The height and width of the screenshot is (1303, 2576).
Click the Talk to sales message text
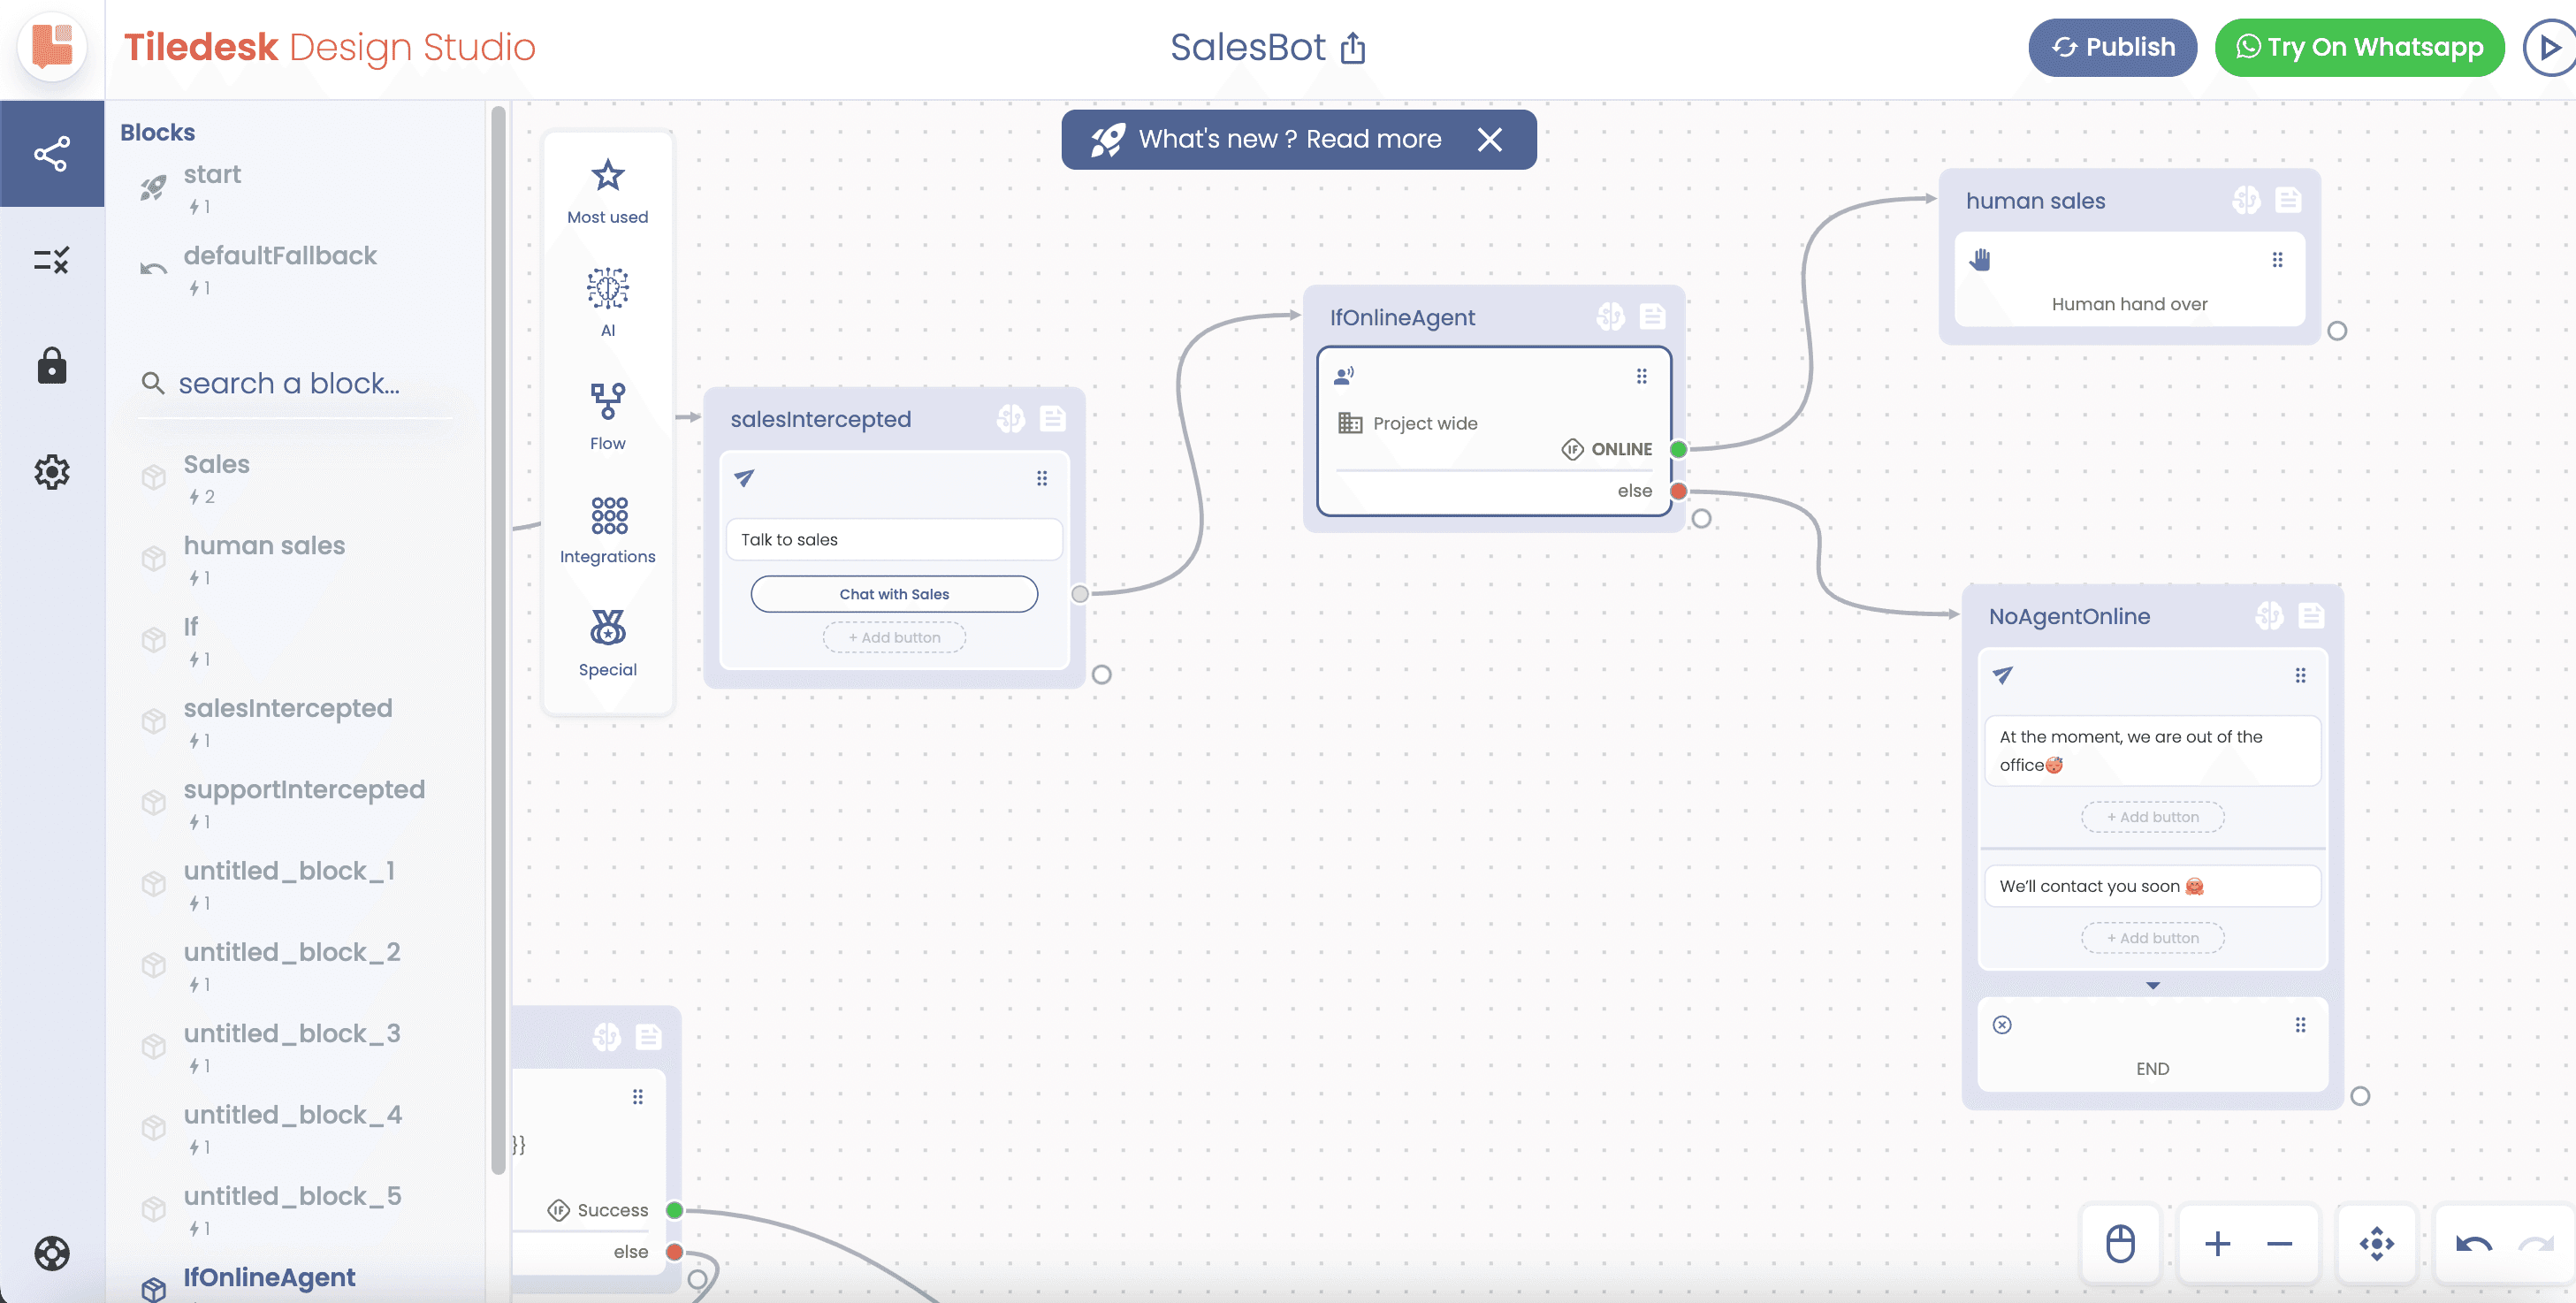894,539
